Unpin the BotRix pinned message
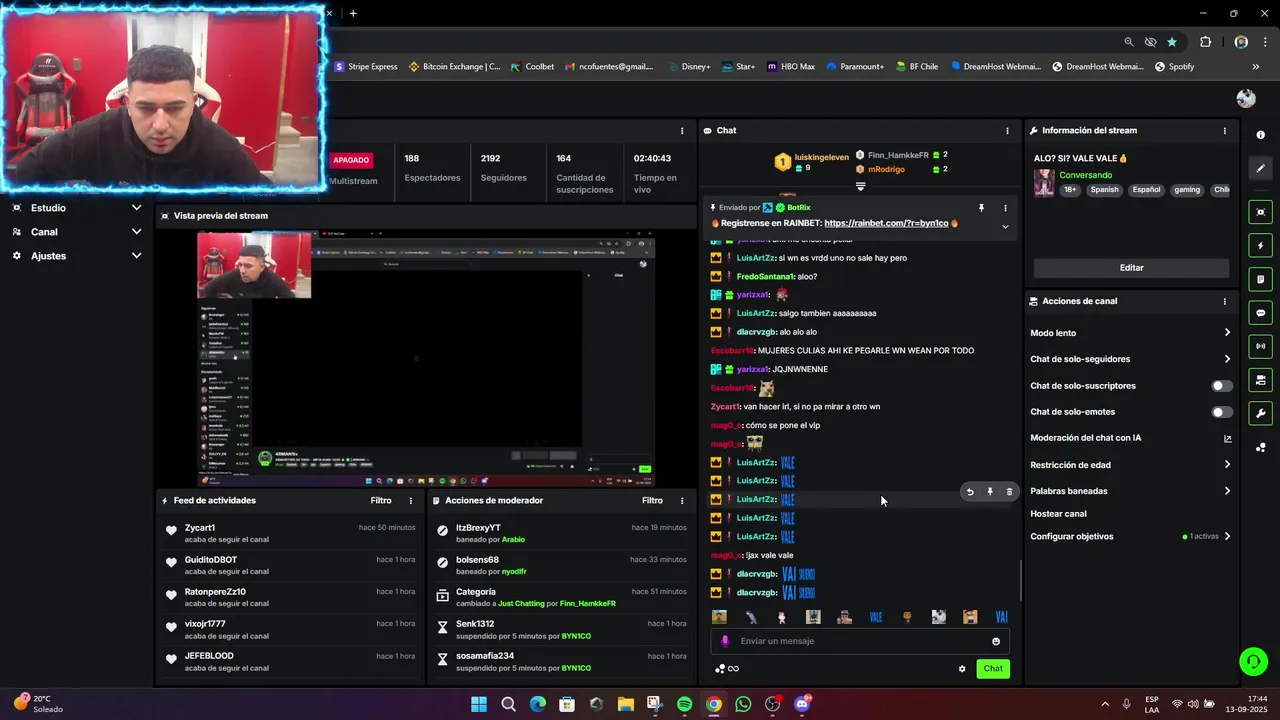The width and height of the screenshot is (1280, 720). 981,208
